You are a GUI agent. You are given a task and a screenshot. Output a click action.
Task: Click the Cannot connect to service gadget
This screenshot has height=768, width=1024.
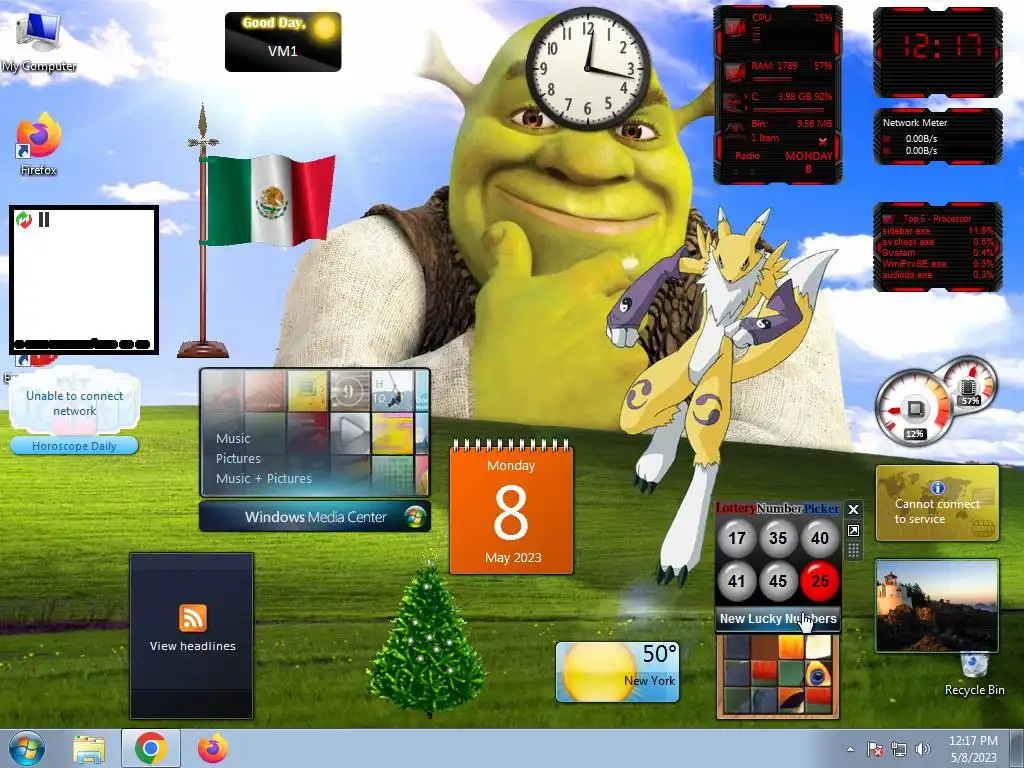[x=937, y=504]
